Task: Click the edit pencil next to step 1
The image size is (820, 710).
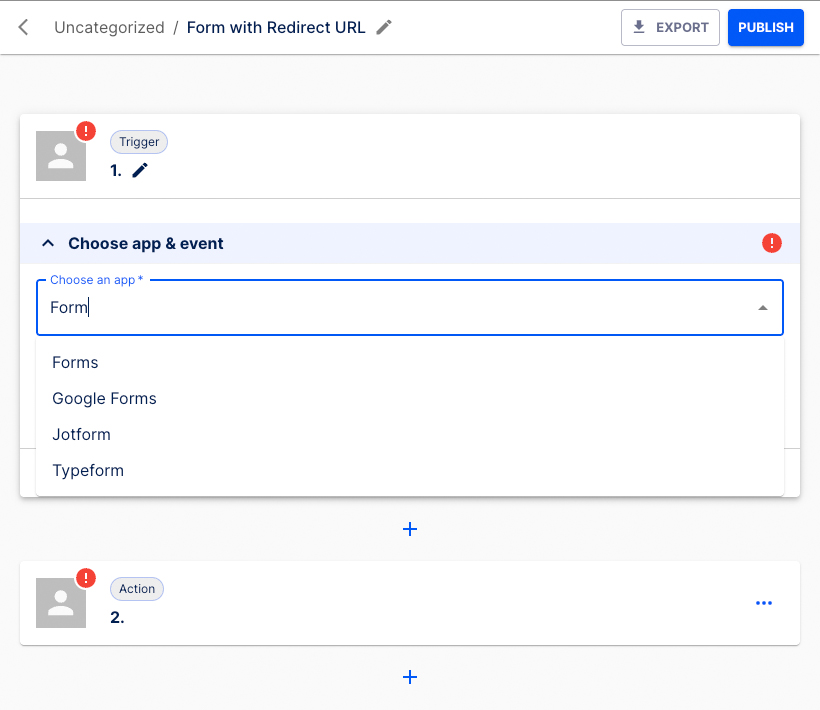Action: click(139, 169)
